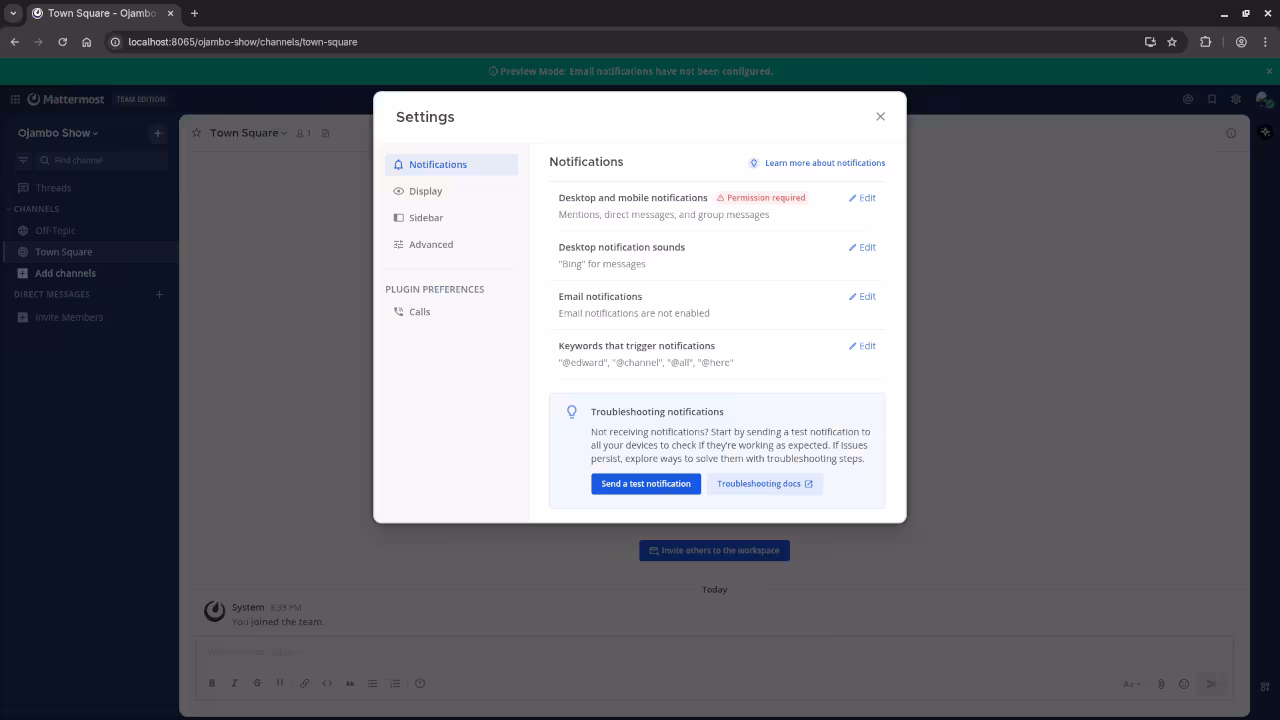The height and width of the screenshot is (720, 1280).
Task: Close the Settings dialog with X
Action: [880, 117]
